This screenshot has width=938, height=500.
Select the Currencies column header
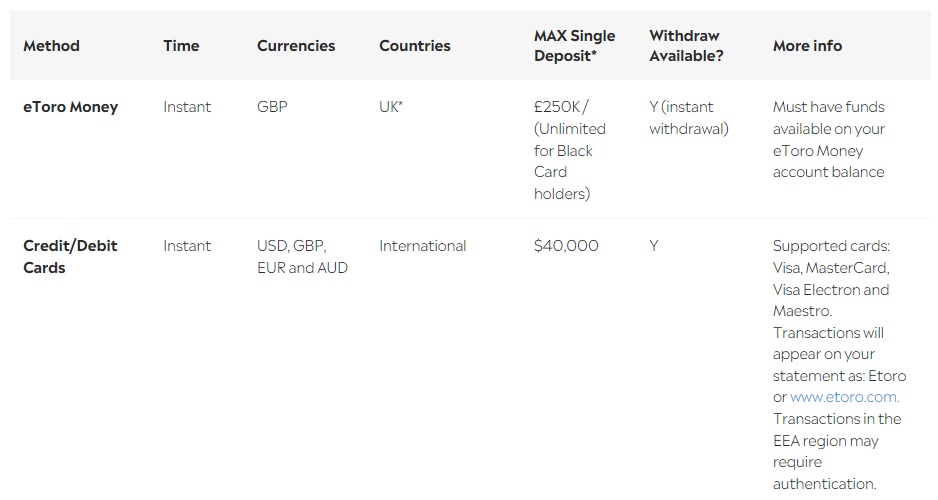pyautogui.click(x=296, y=46)
